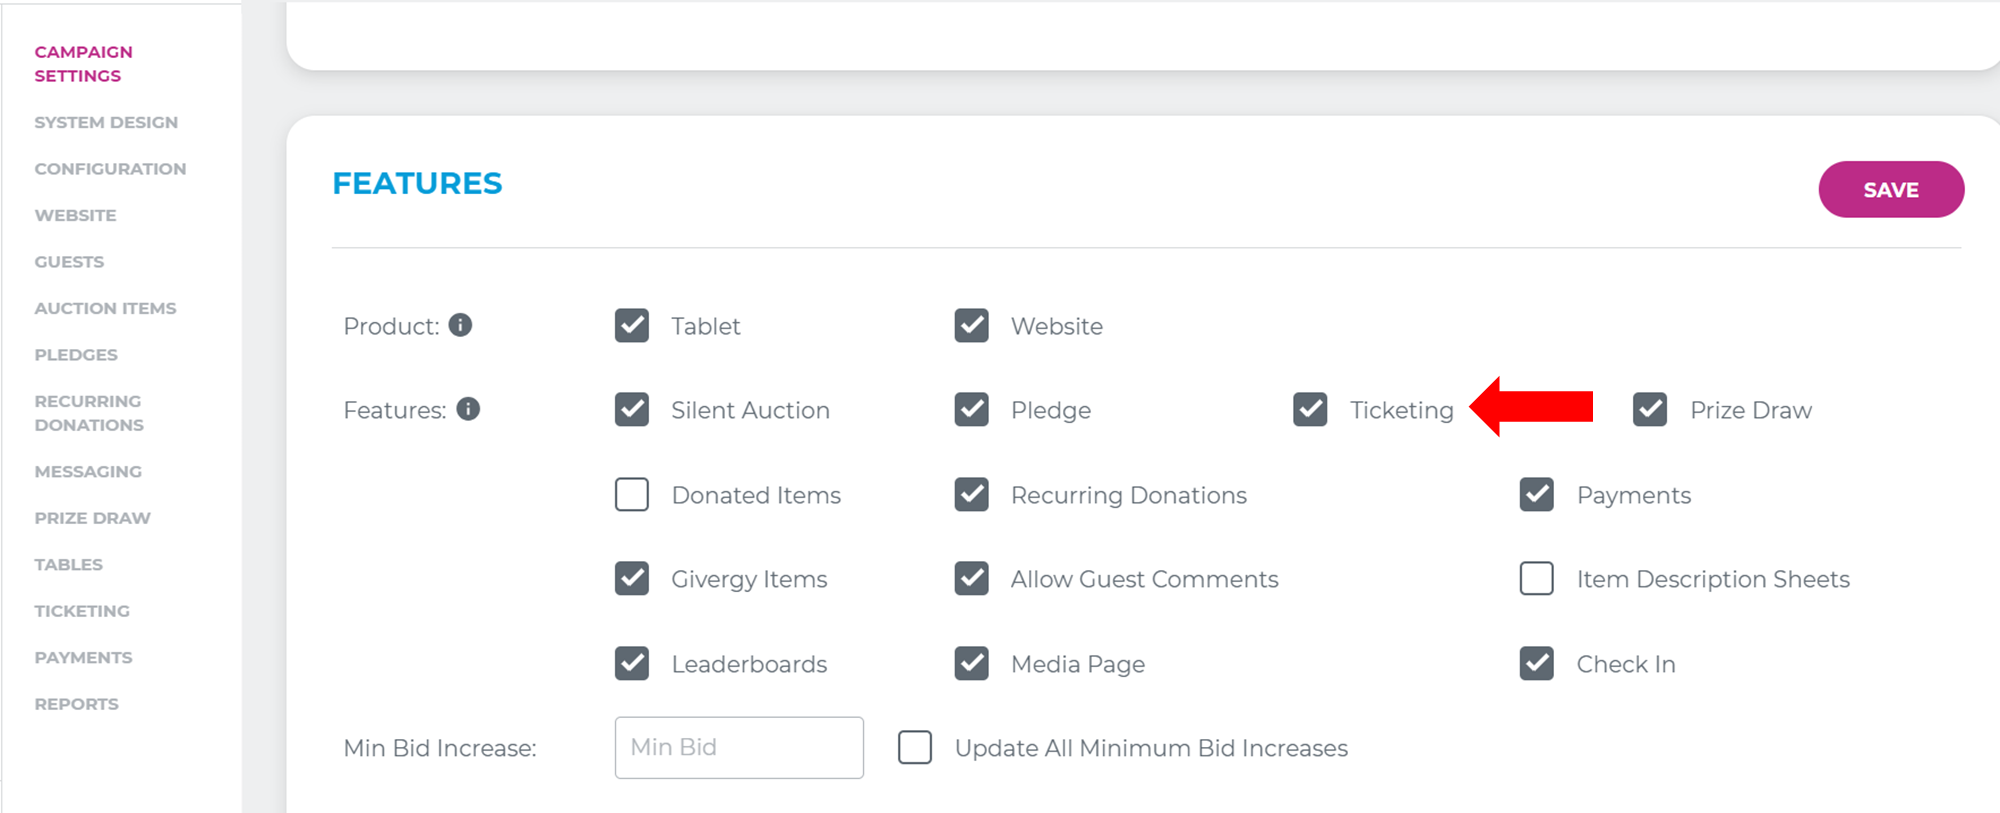Click the info icon next to Features
Image resolution: width=2000 pixels, height=813 pixels.
click(x=467, y=409)
